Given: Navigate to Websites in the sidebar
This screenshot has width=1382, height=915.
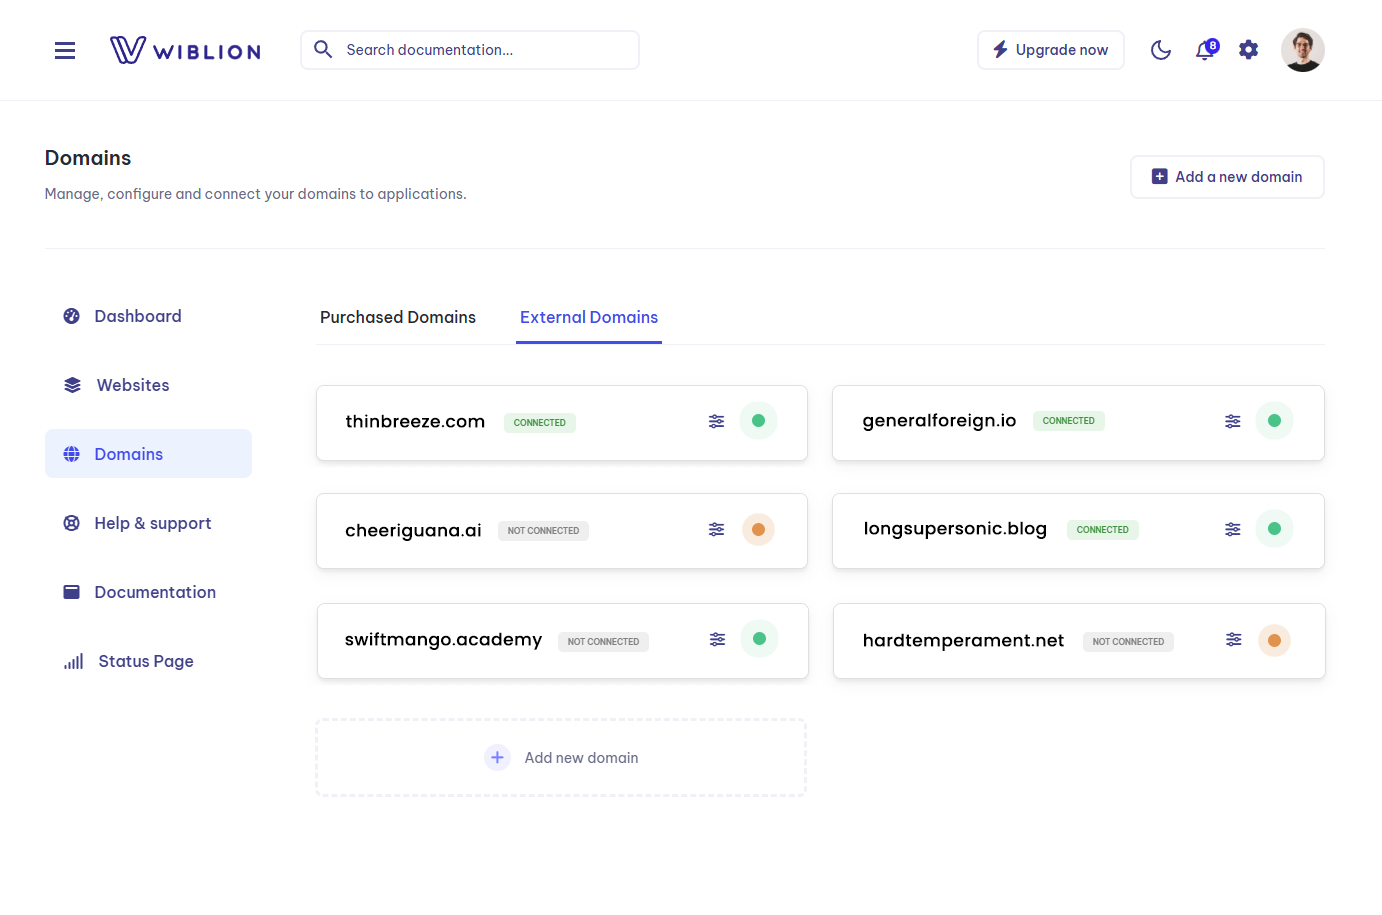Looking at the screenshot, I should coord(131,384).
